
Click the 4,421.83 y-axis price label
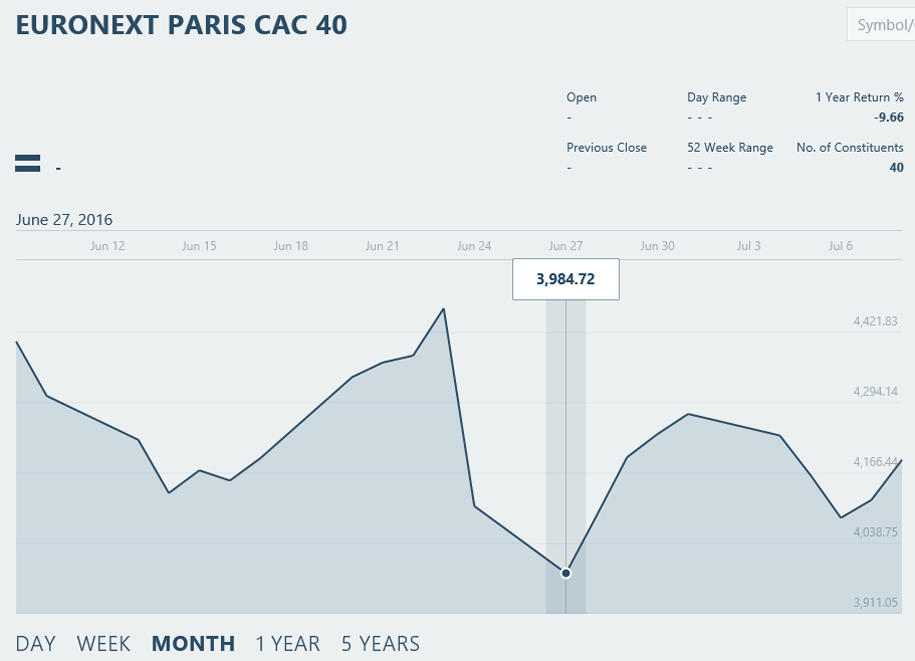(875, 321)
